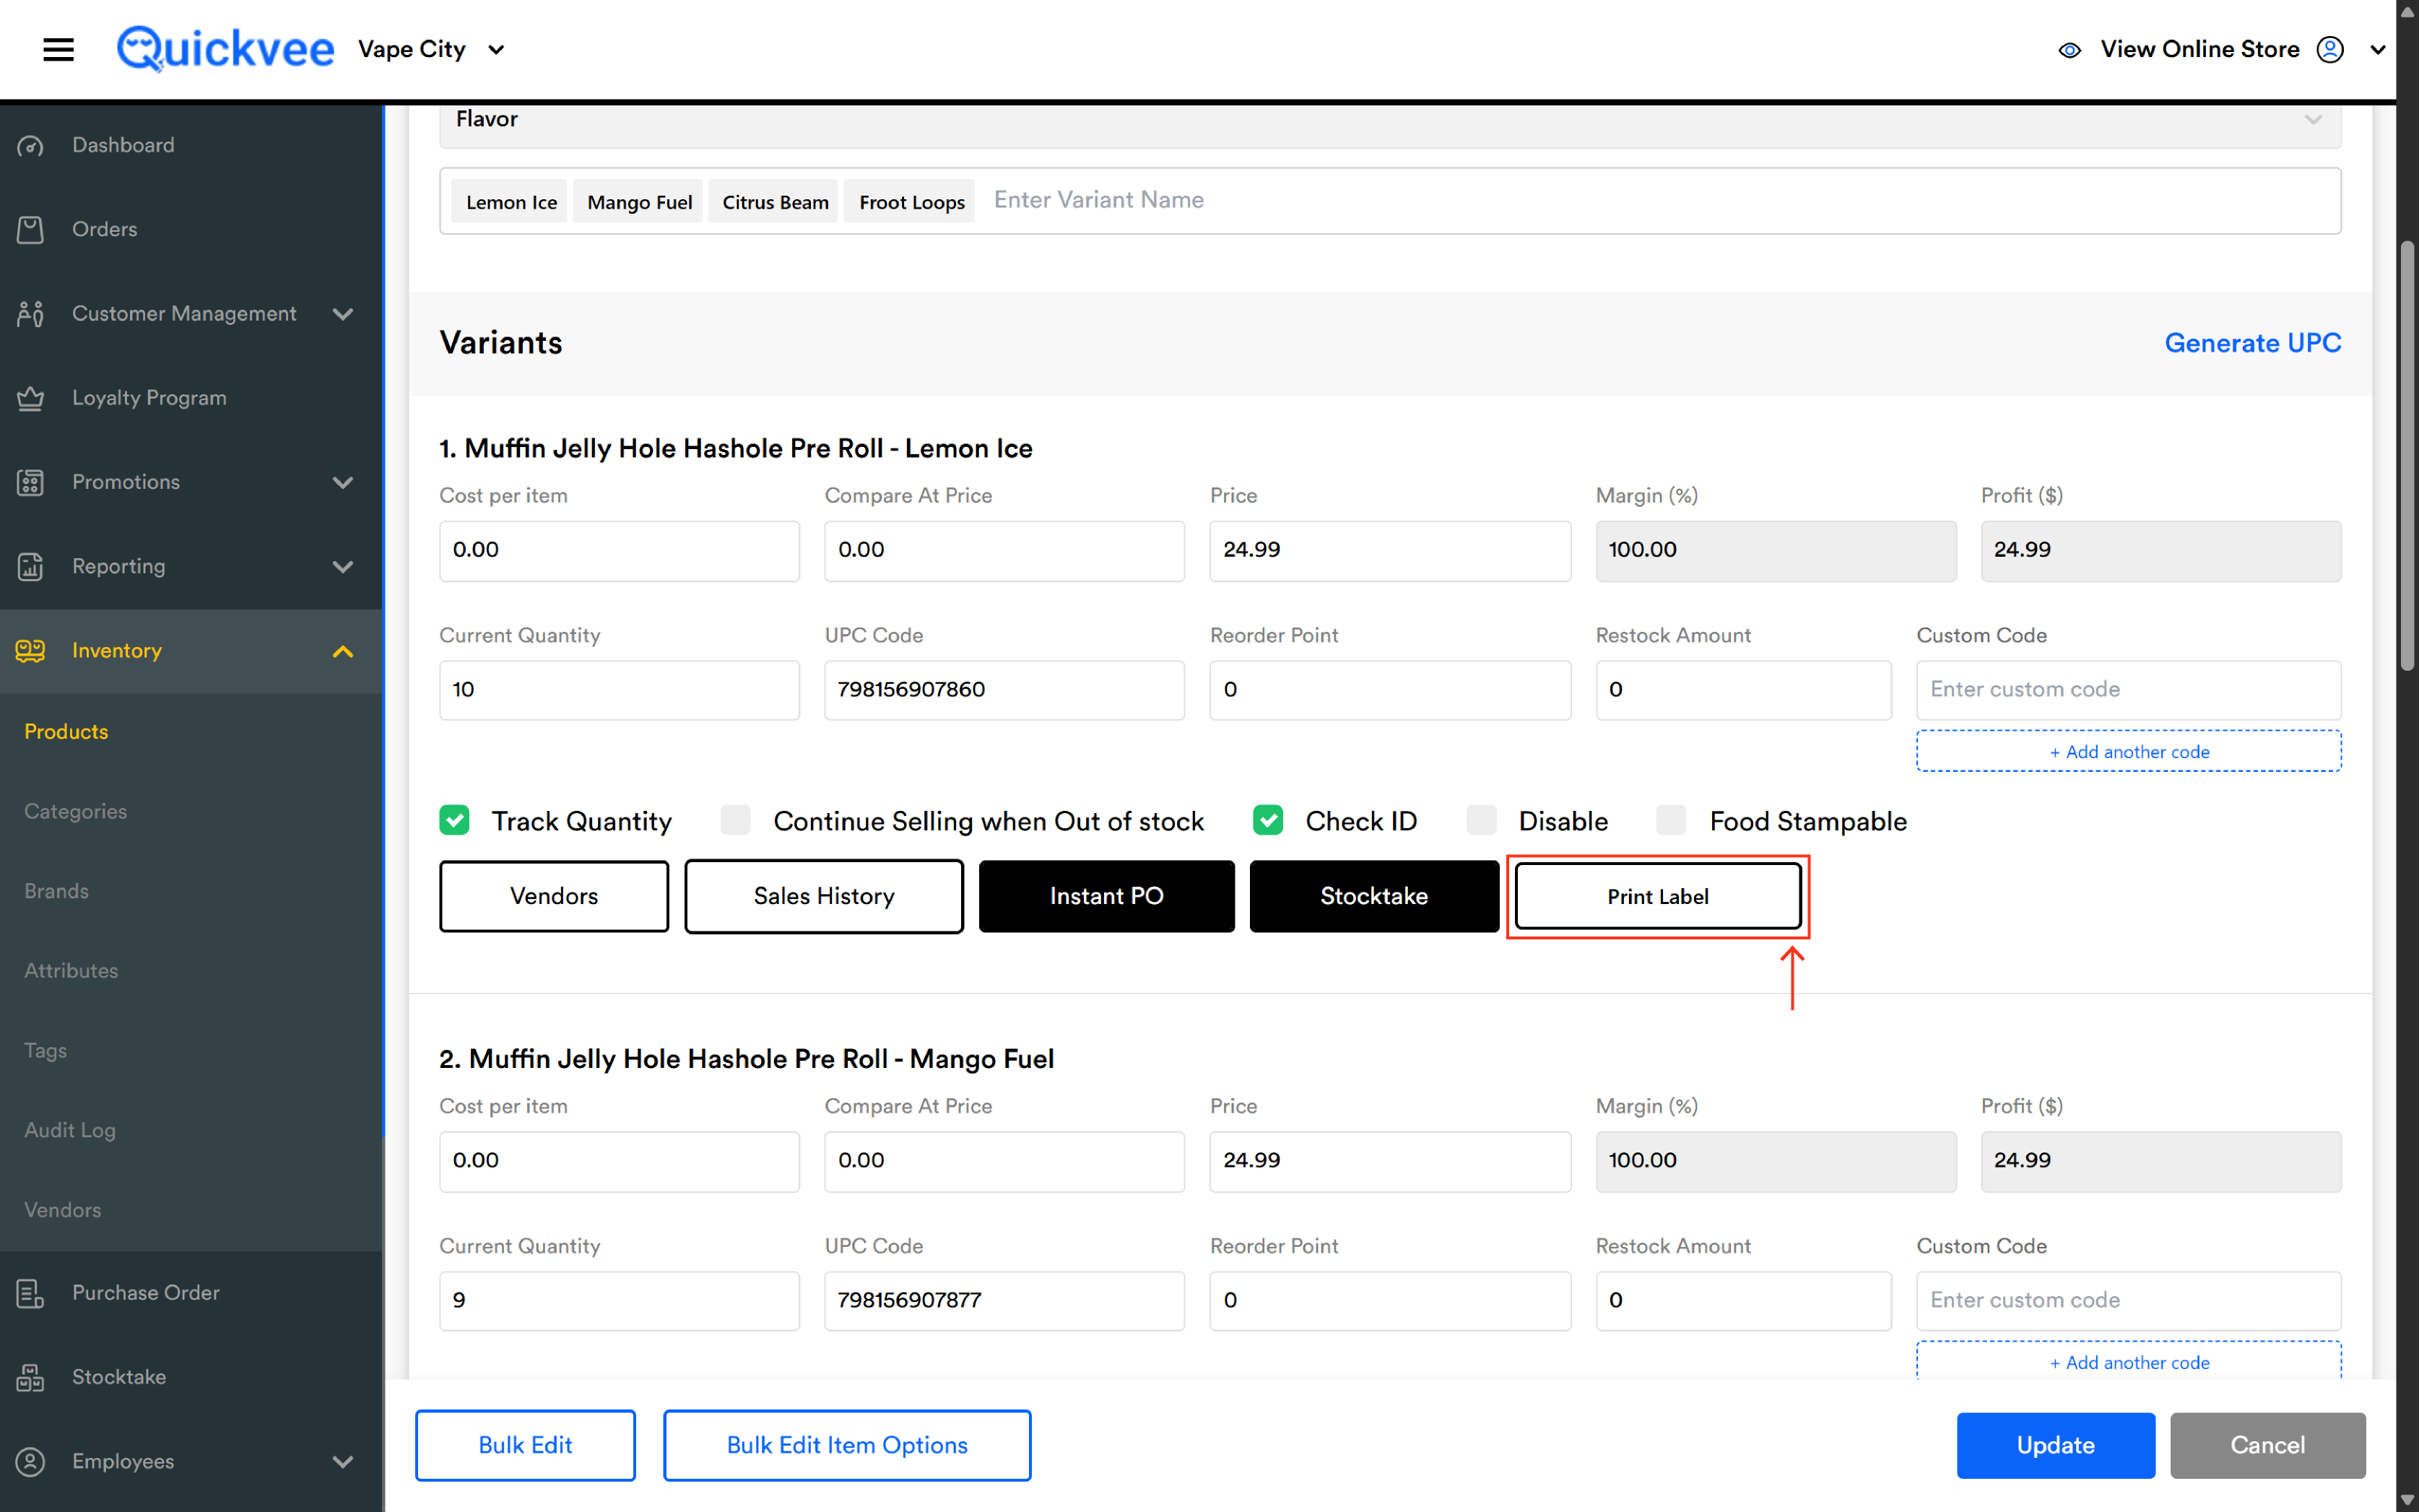Click Bulk Edit Item Options

pyautogui.click(x=847, y=1445)
